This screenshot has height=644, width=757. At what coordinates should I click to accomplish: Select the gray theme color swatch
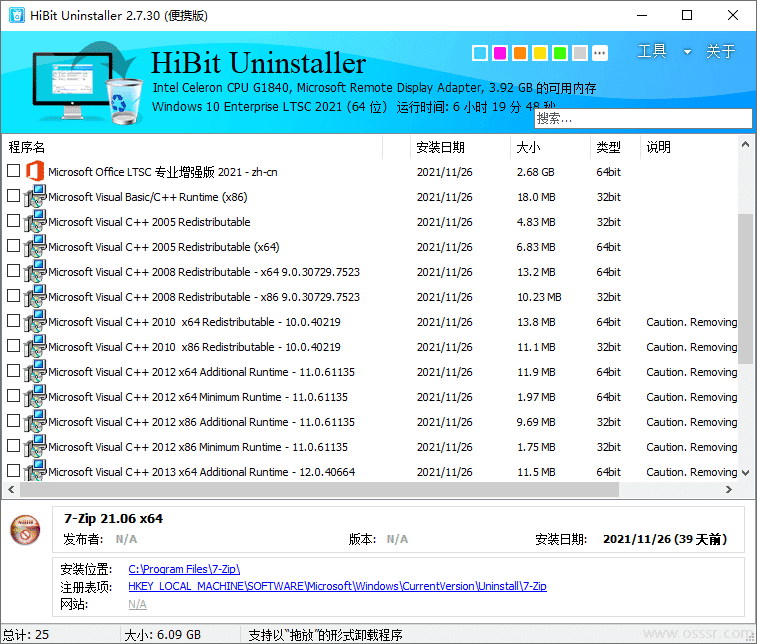[580, 53]
